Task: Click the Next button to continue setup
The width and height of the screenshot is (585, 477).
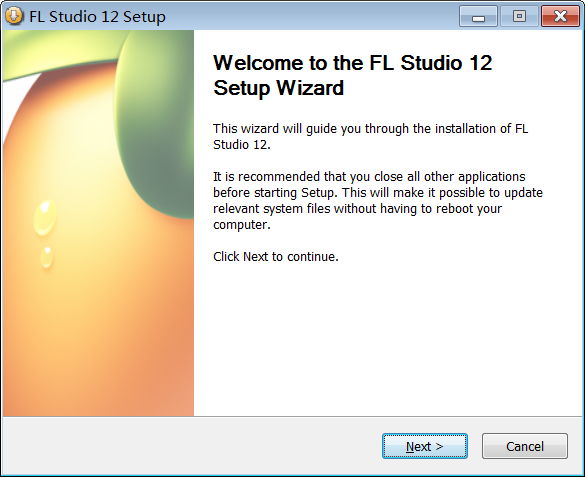Action: point(425,446)
